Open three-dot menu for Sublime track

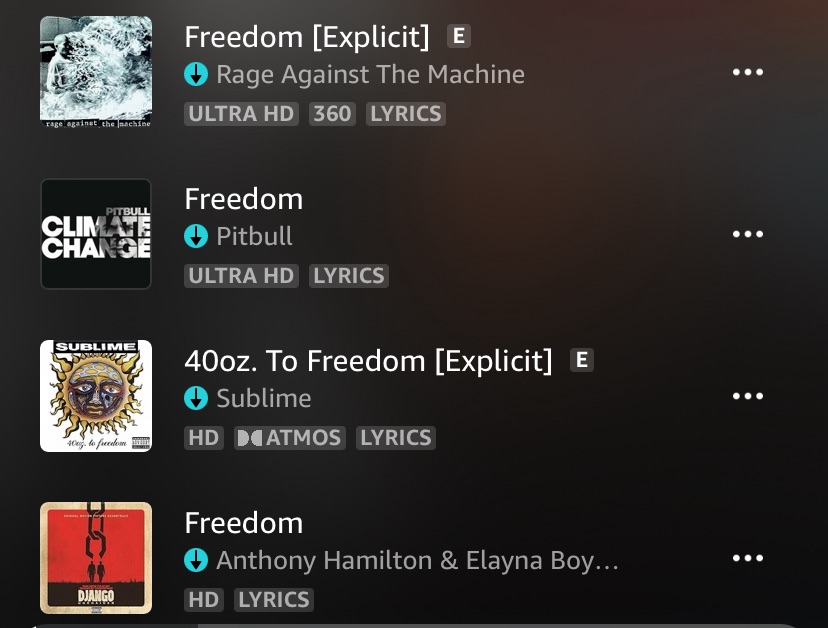click(748, 396)
